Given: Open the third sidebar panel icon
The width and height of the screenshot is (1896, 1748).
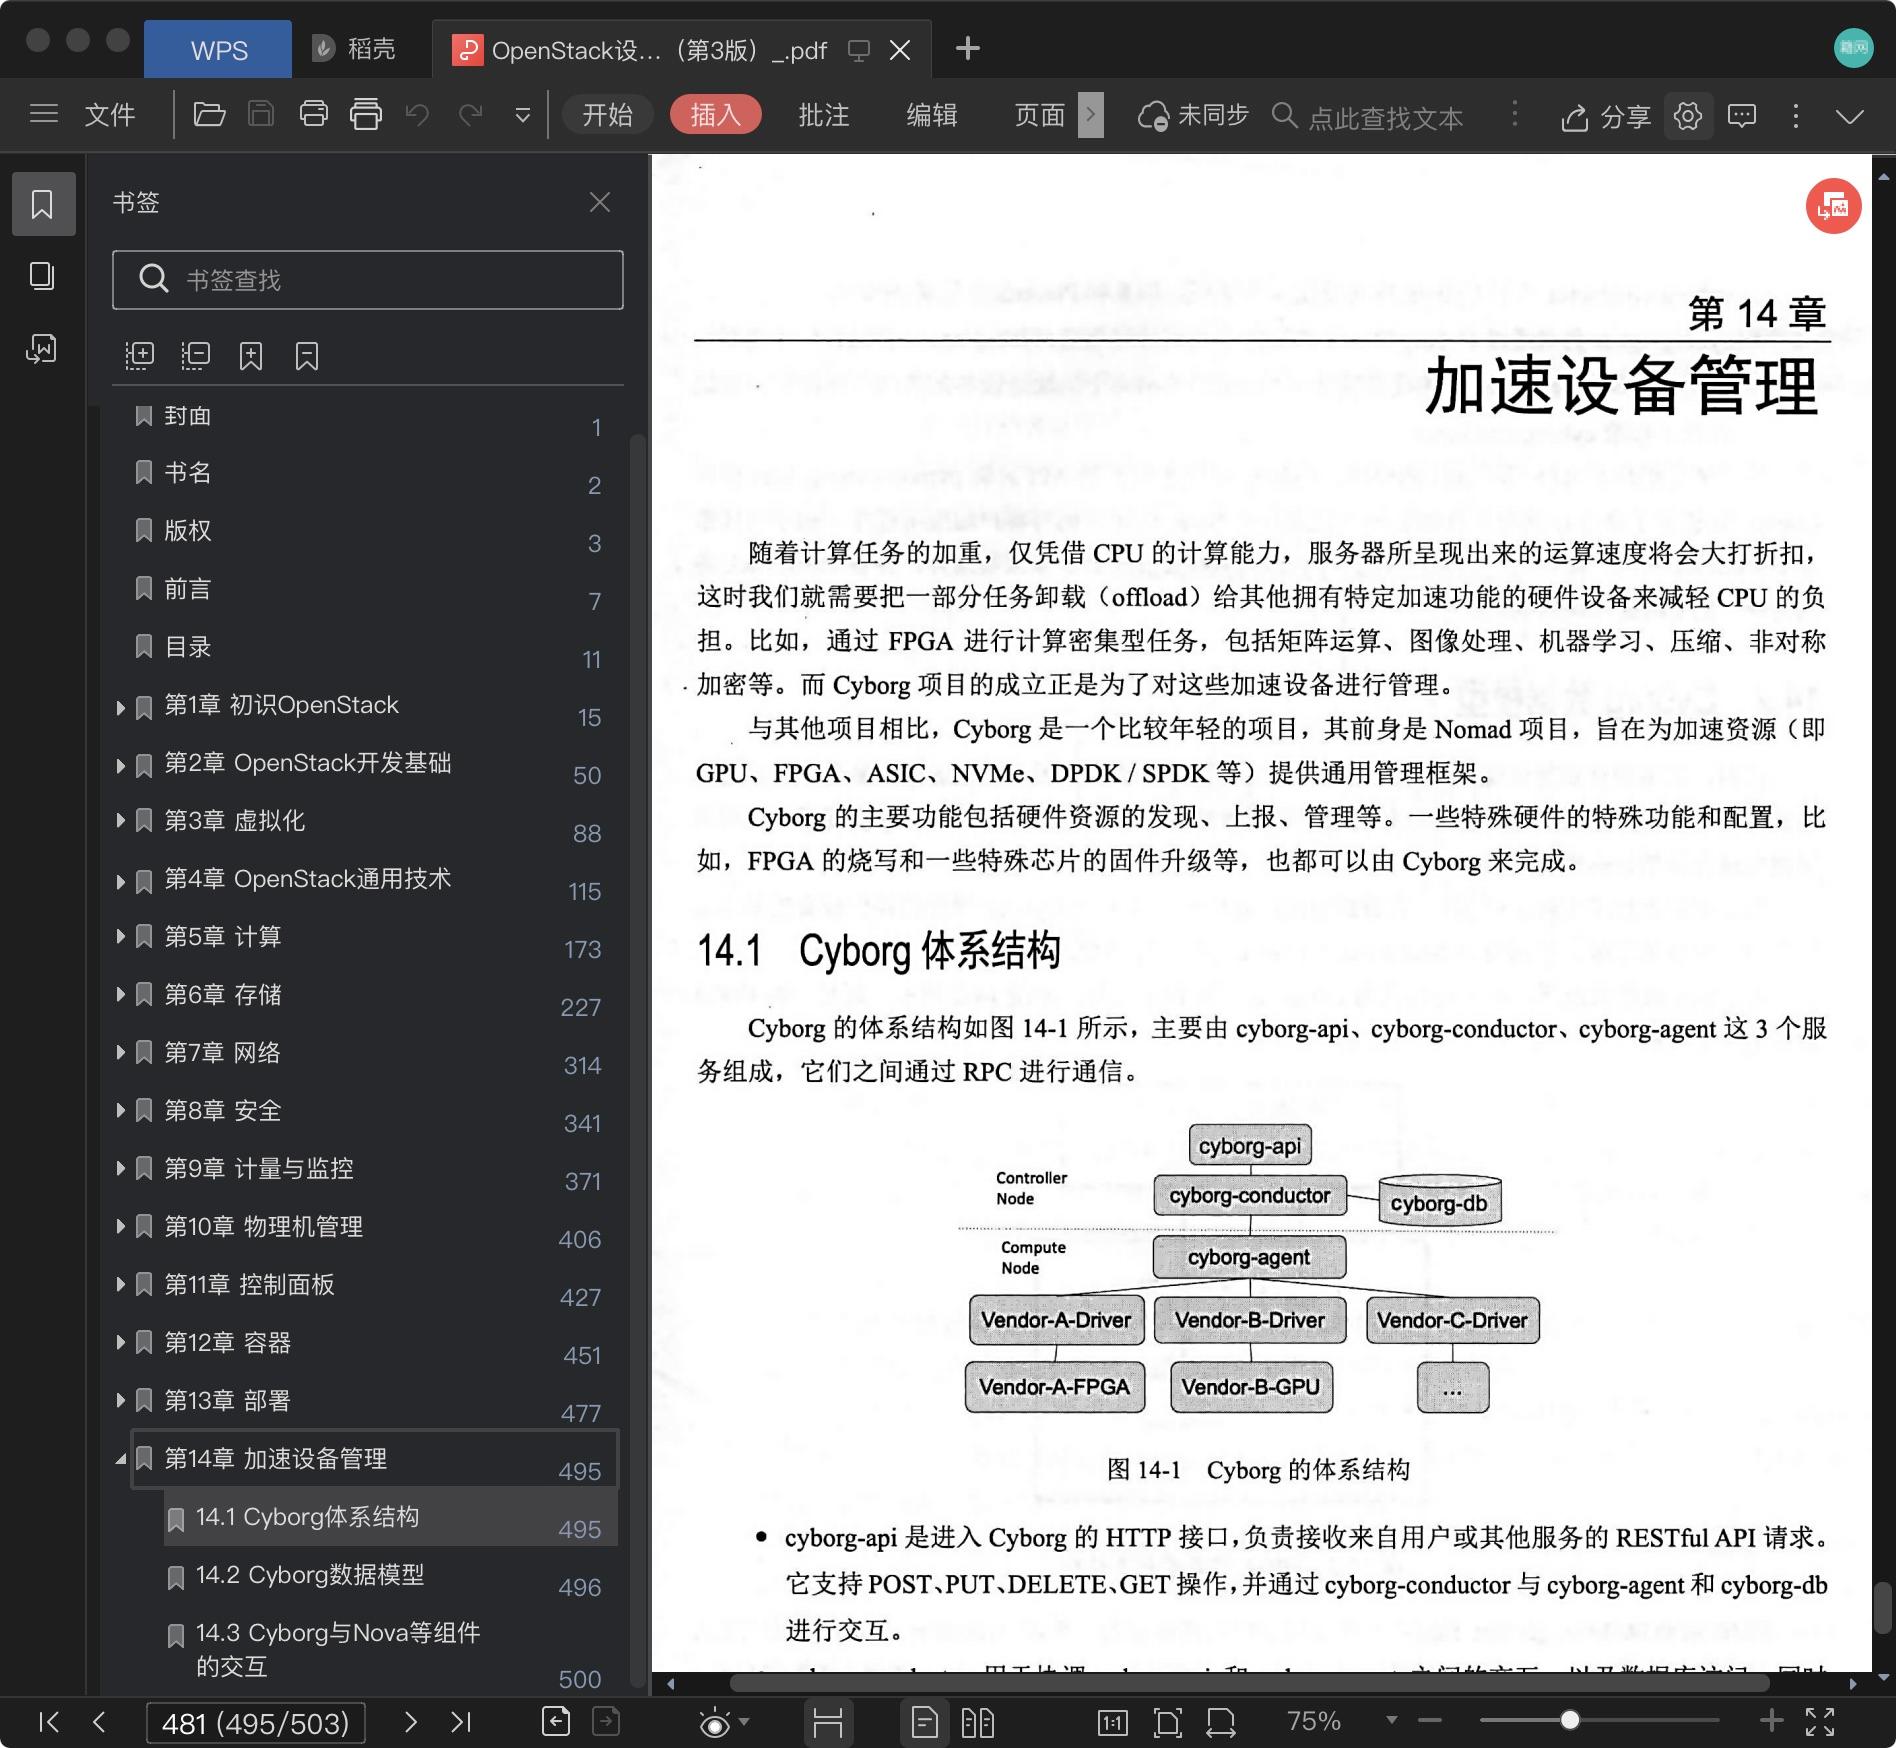Looking at the screenshot, I should 43,348.
